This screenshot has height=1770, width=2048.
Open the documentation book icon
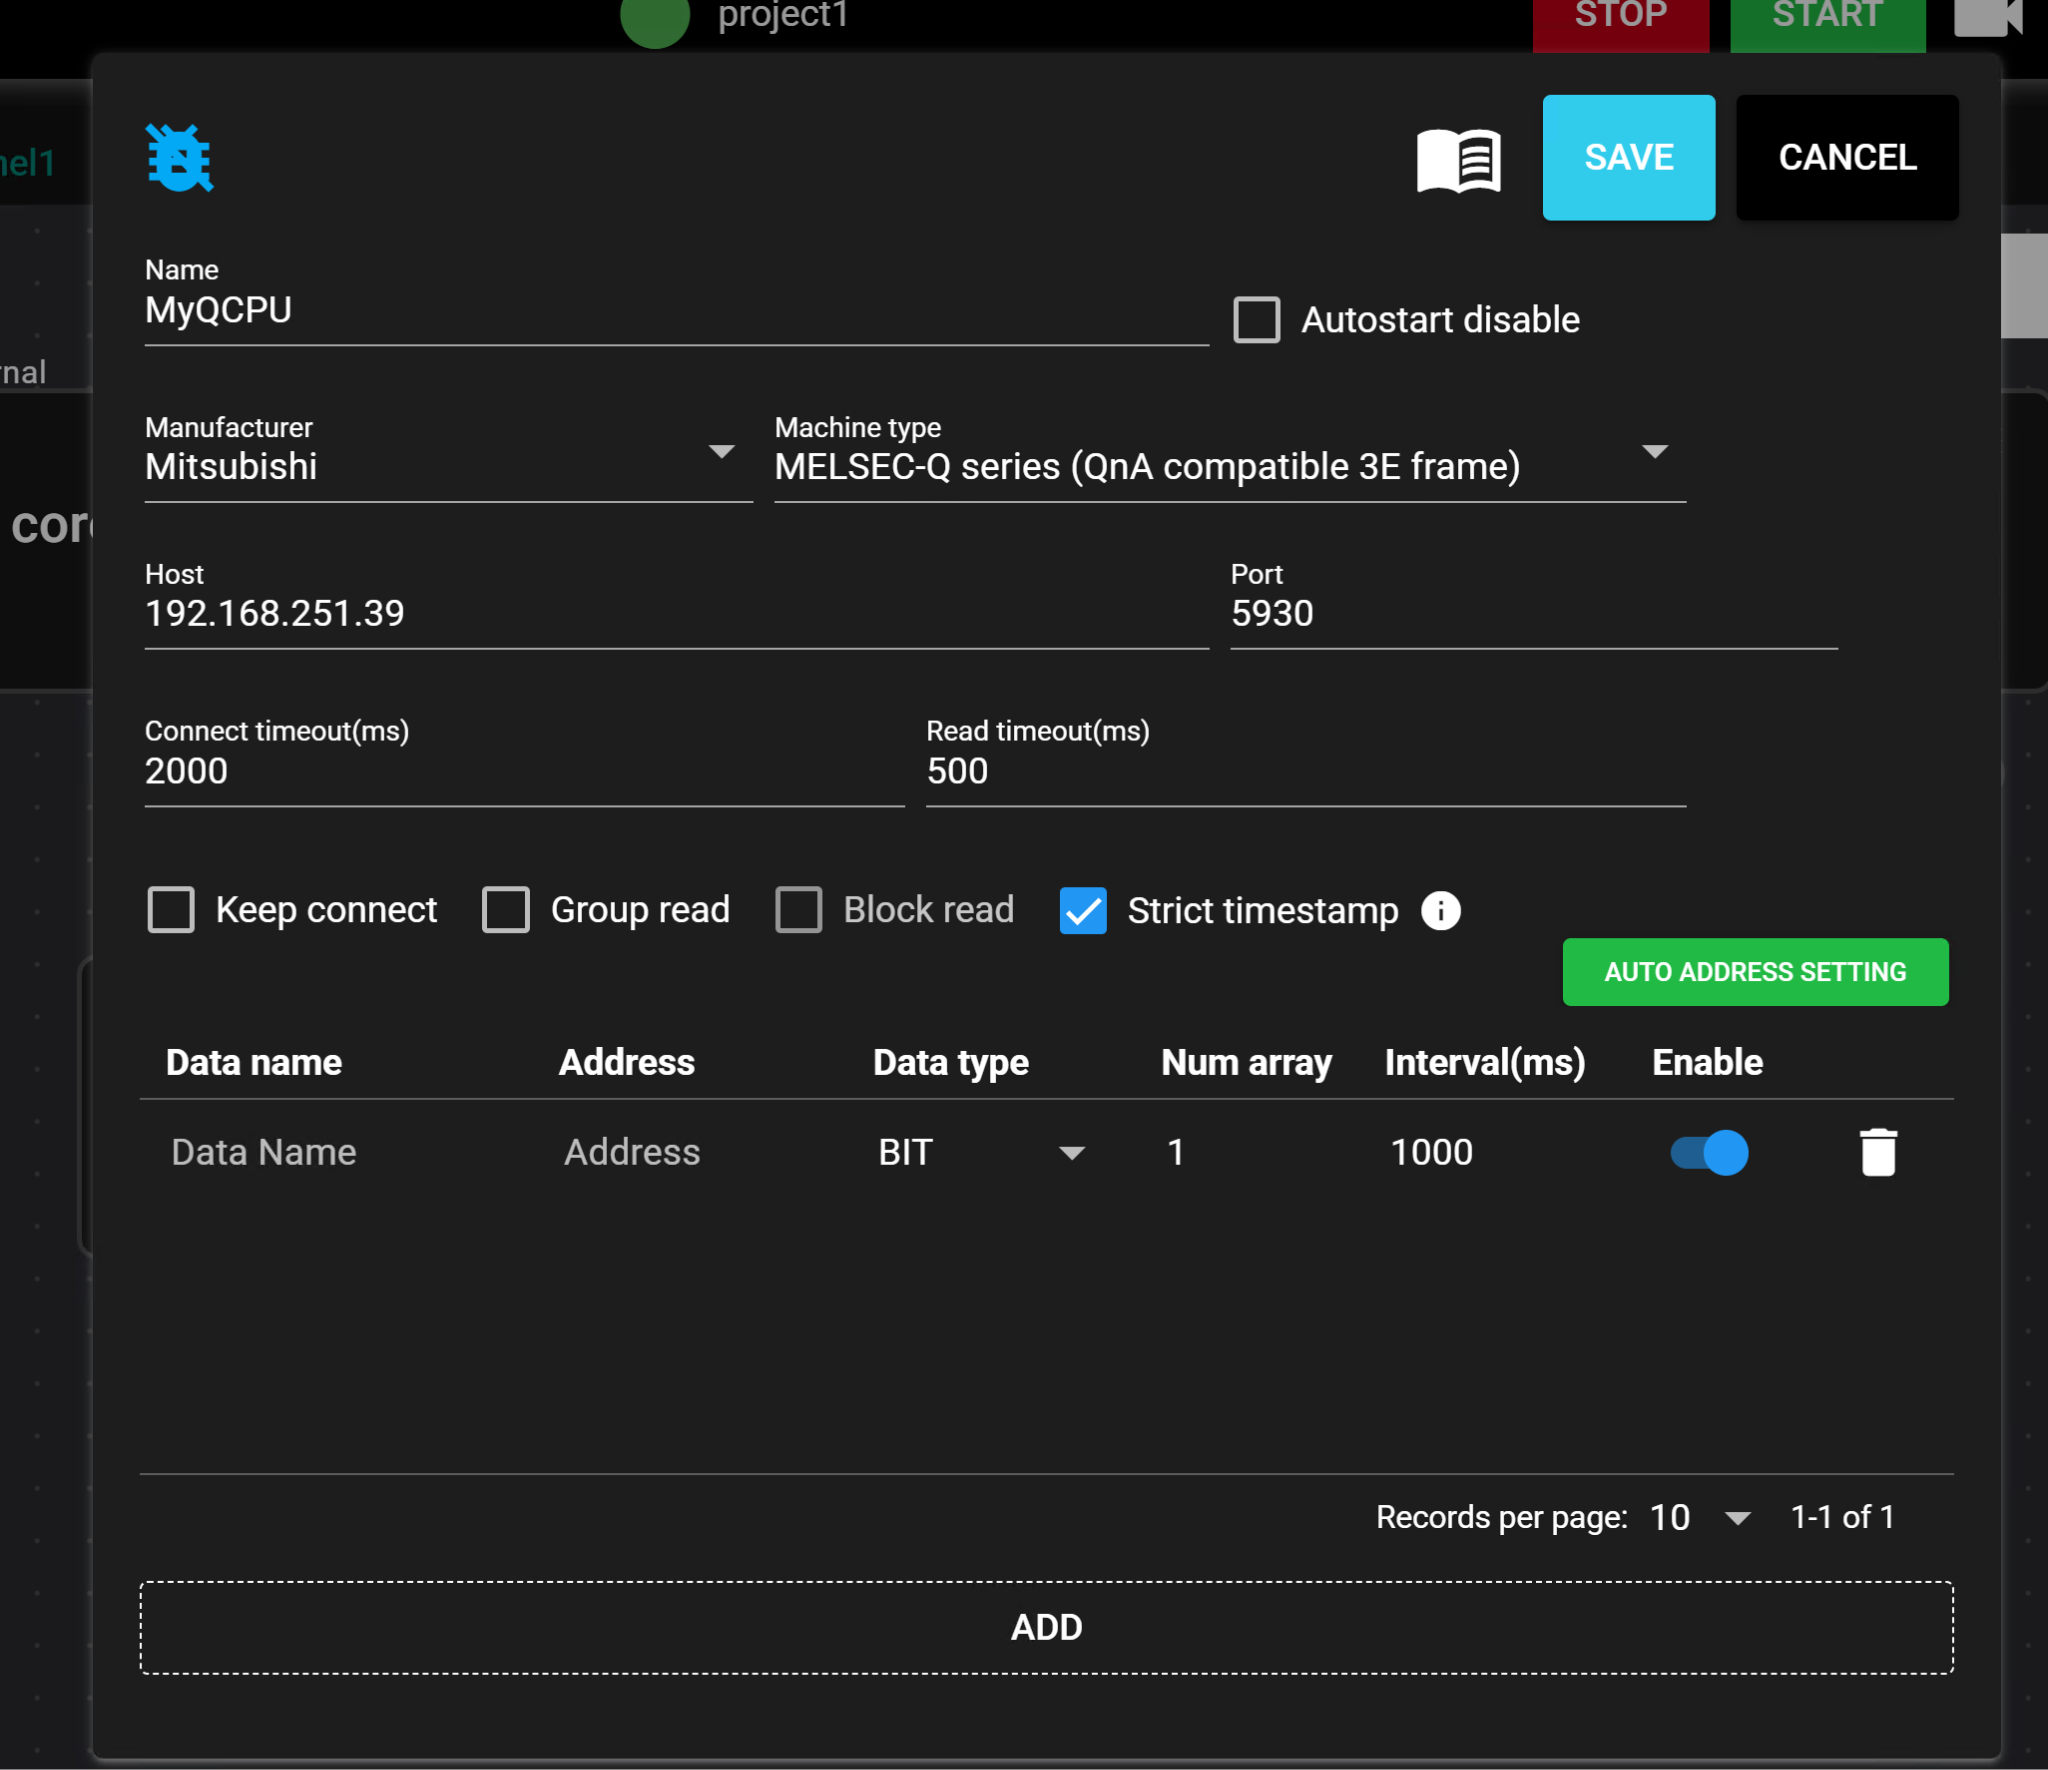[x=1458, y=159]
